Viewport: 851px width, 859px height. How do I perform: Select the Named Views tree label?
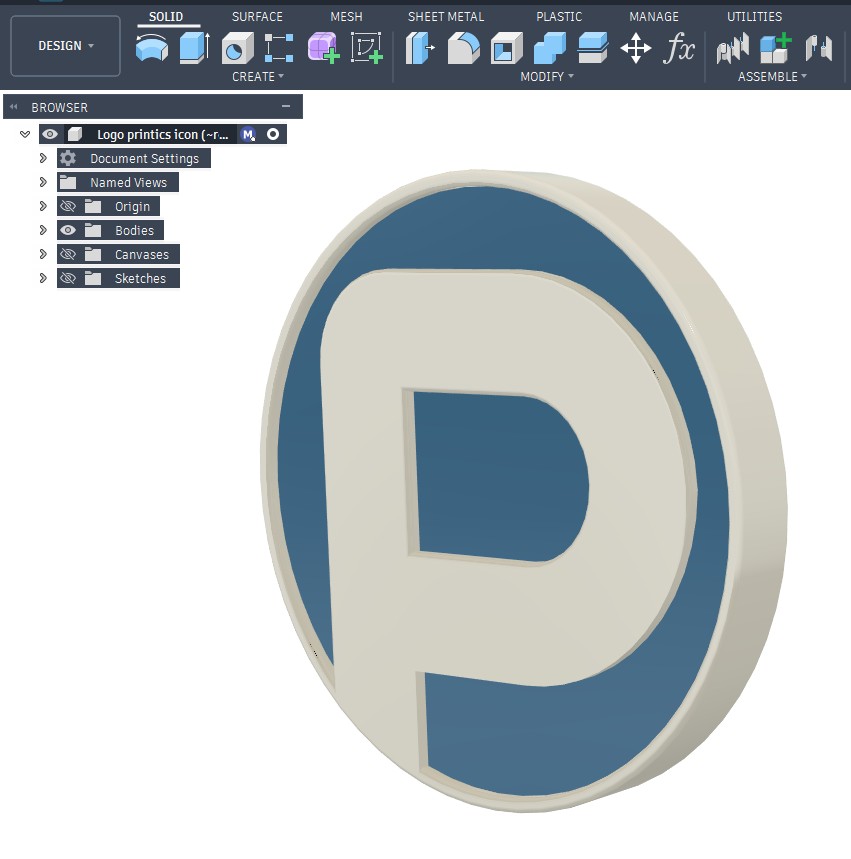[x=128, y=182]
